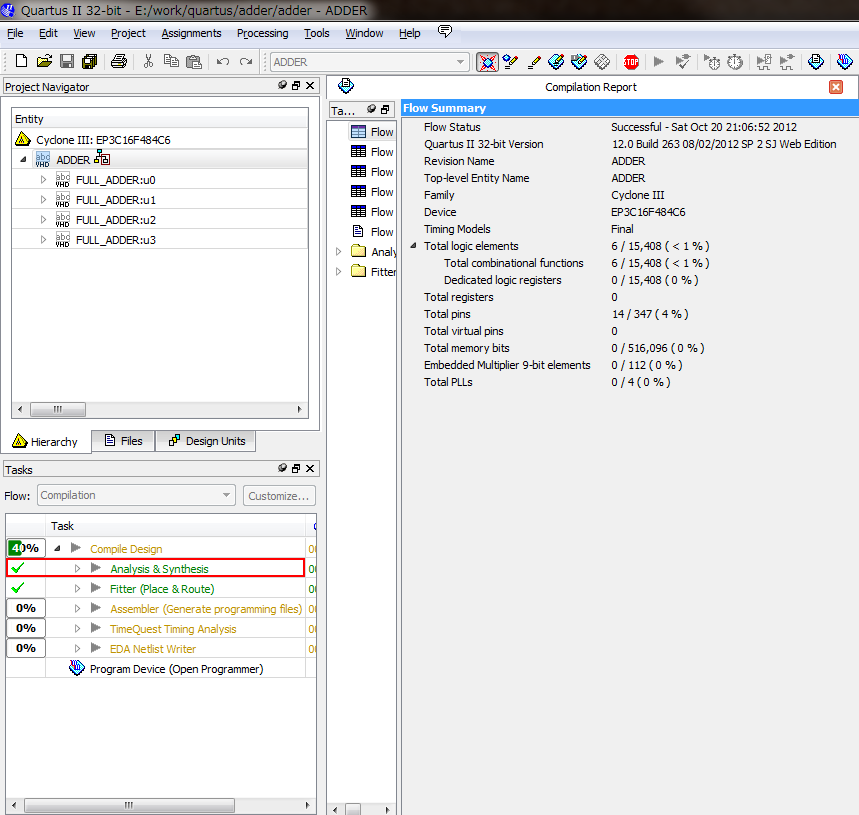Image resolution: width=859 pixels, height=815 pixels.
Task: Click the pressed blue diamond red-arrows toolbar icon
Action: point(487,62)
